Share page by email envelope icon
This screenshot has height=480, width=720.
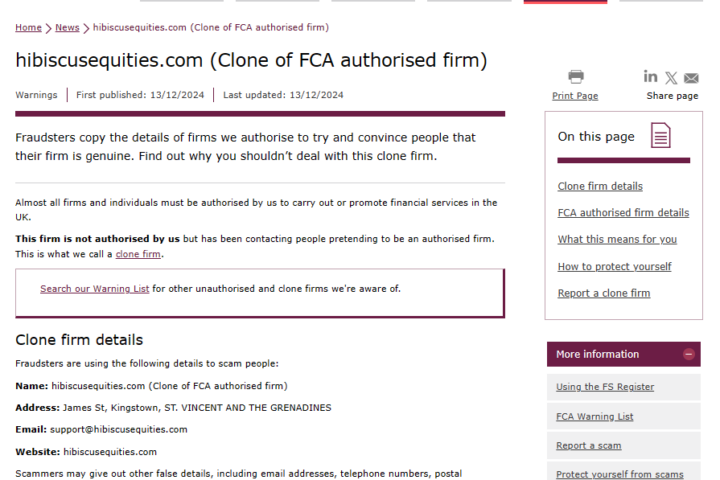(x=691, y=78)
